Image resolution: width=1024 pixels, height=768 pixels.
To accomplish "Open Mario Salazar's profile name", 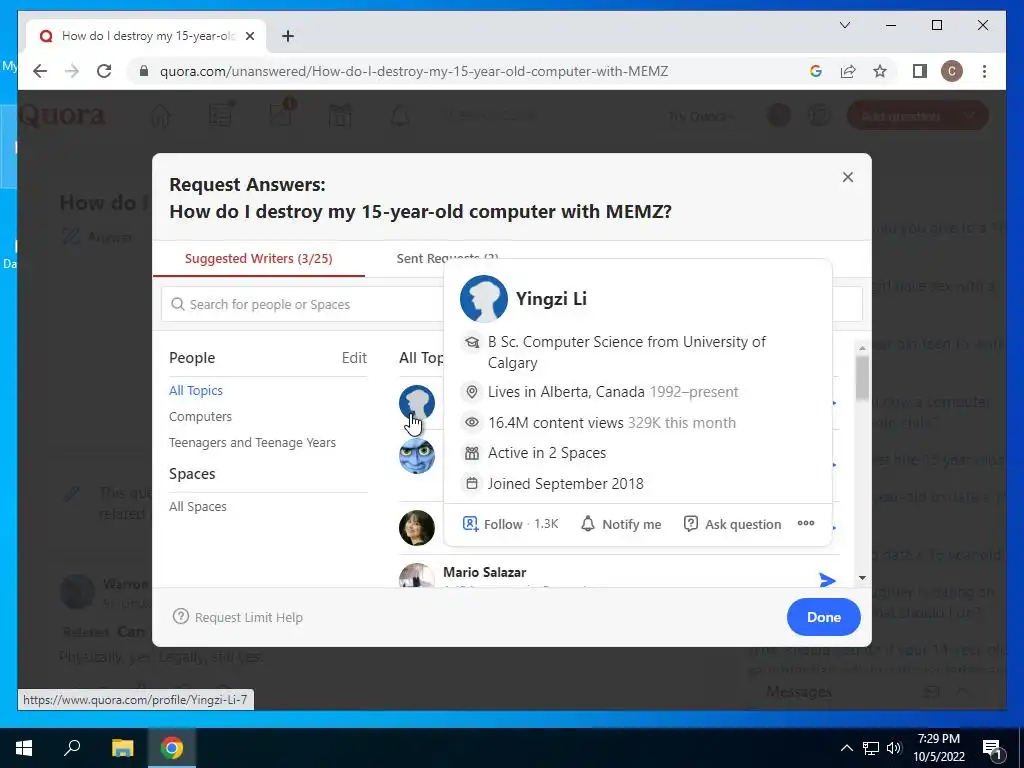I will [x=485, y=572].
